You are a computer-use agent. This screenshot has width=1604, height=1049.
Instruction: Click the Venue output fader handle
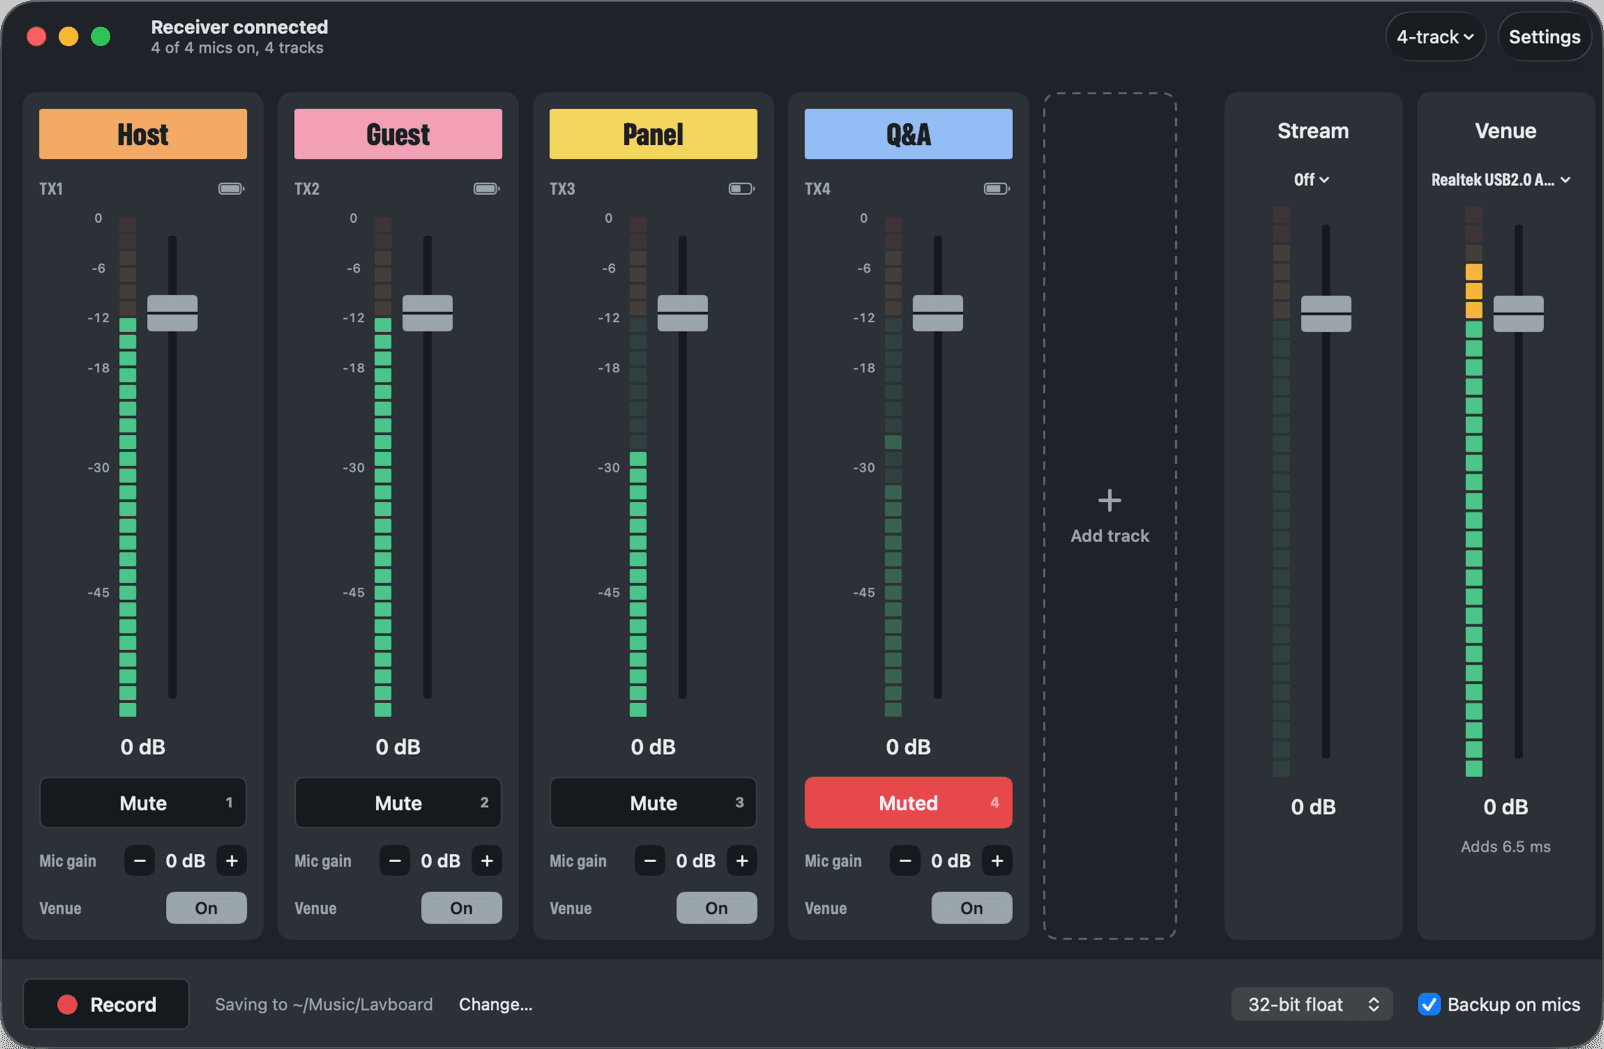coord(1518,314)
